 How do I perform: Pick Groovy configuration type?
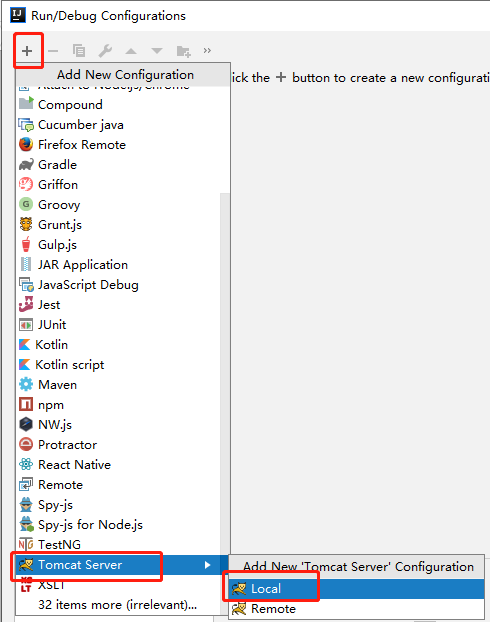pos(118,205)
